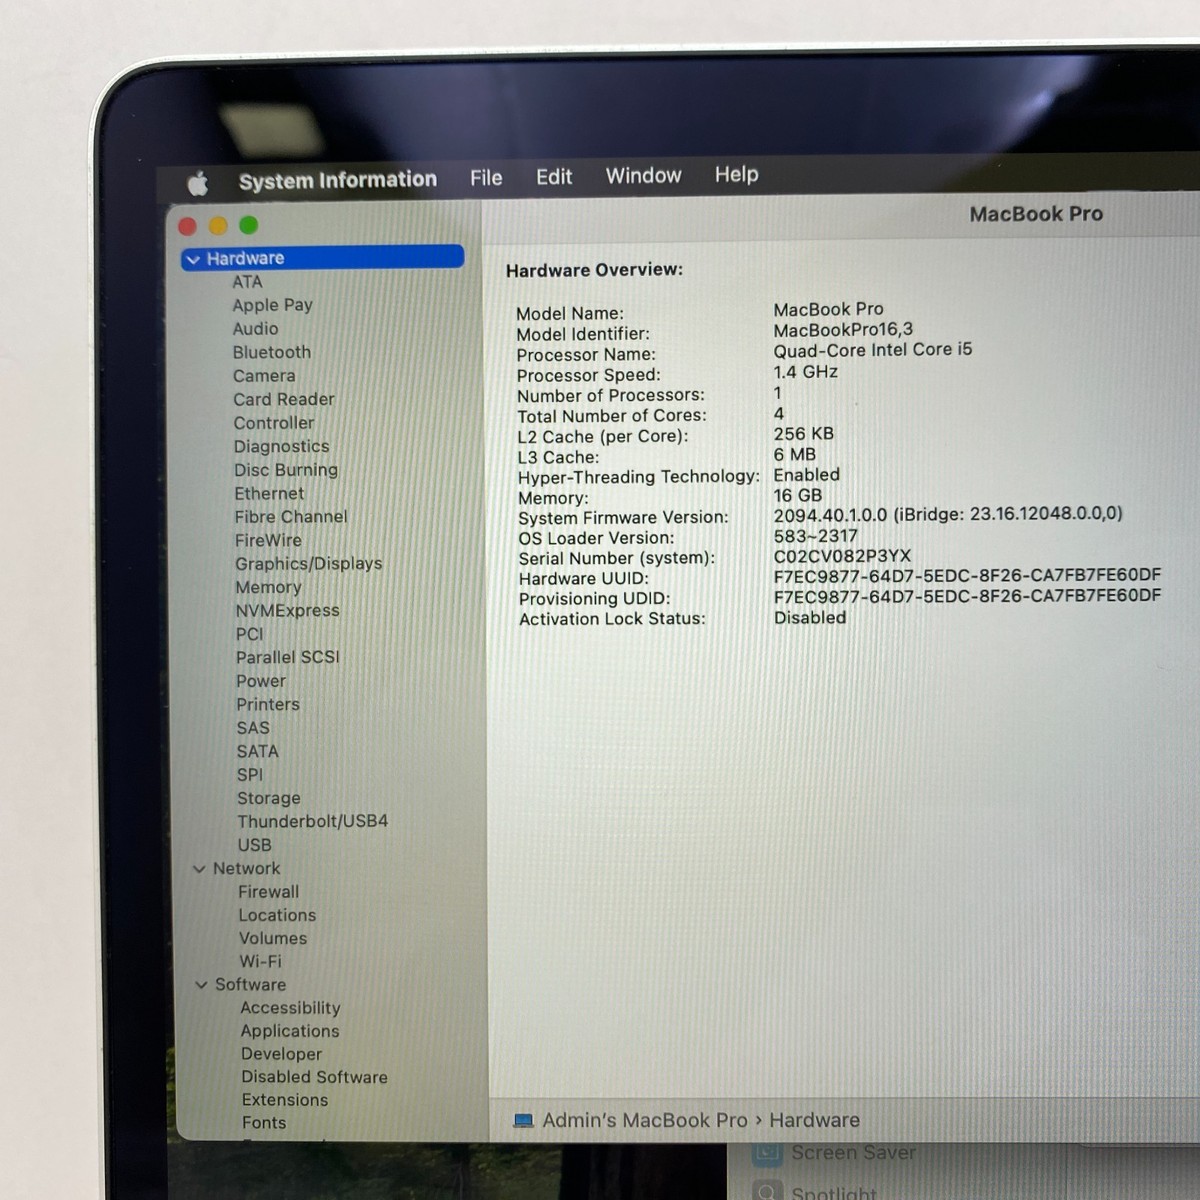1200x1200 pixels.
Task: Click the computer icon in the path bar
Action: click(x=523, y=1121)
